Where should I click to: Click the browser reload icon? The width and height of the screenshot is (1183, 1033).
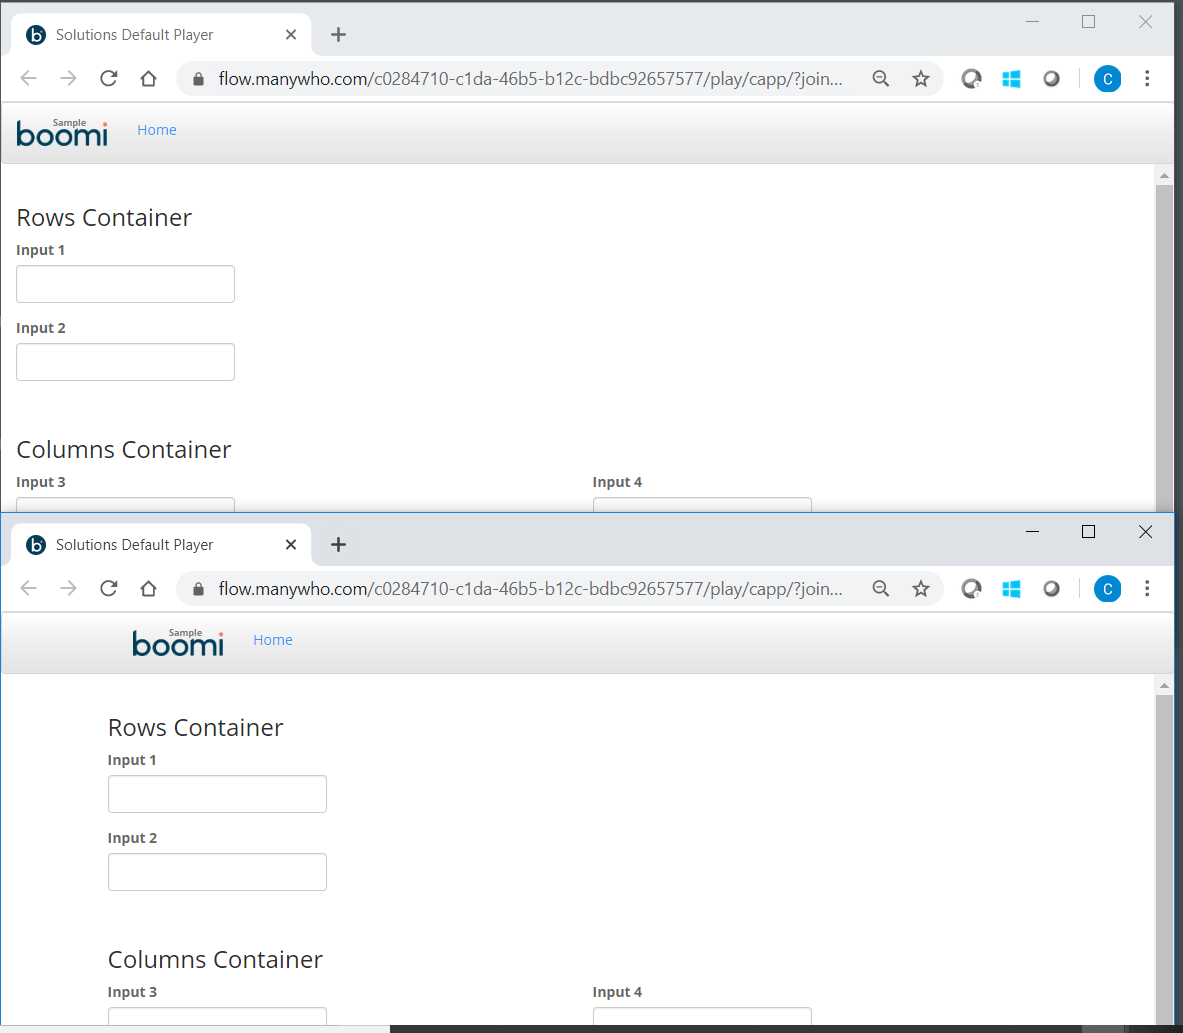pyautogui.click(x=108, y=588)
